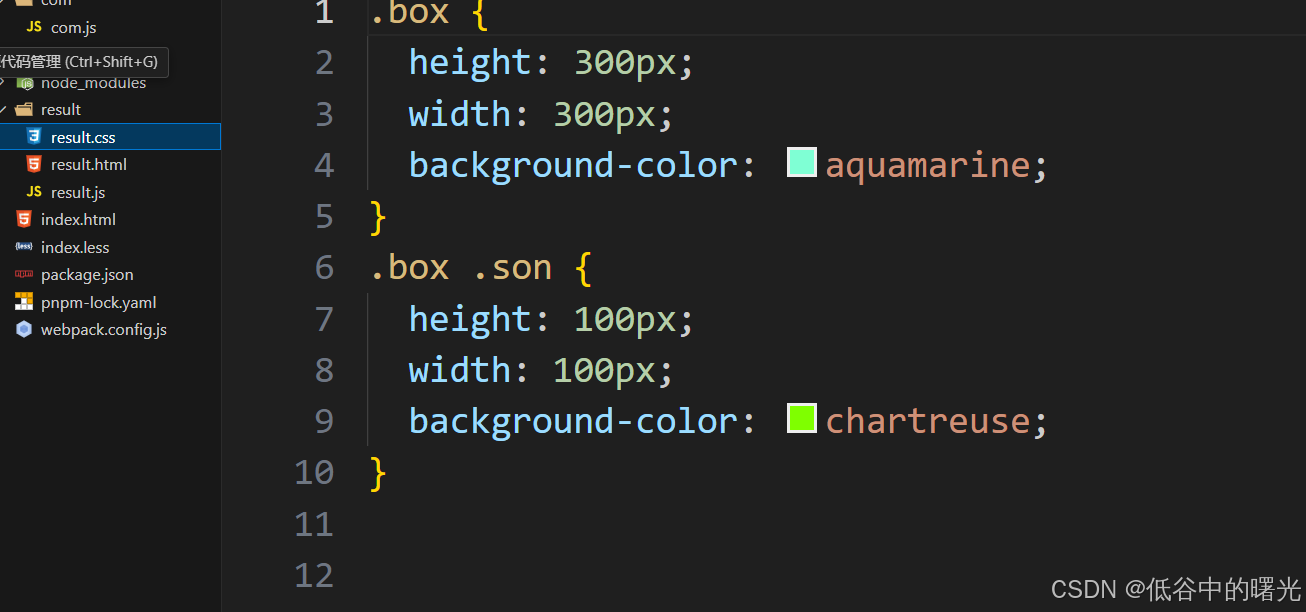This screenshot has width=1306, height=612.
Task: Click line number 6 in the gutter
Action: pyautogui.click(x=323, y=267)
